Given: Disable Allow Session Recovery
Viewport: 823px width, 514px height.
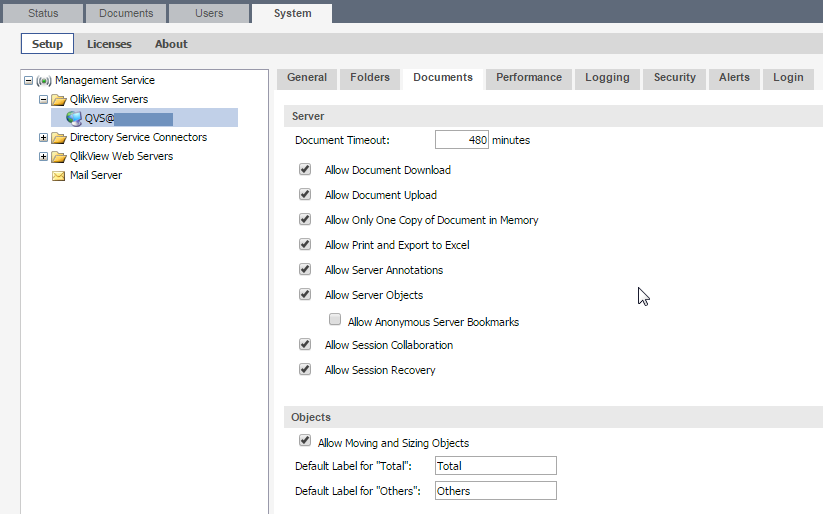Looking at the screenshot, I should tap(305, 369).
